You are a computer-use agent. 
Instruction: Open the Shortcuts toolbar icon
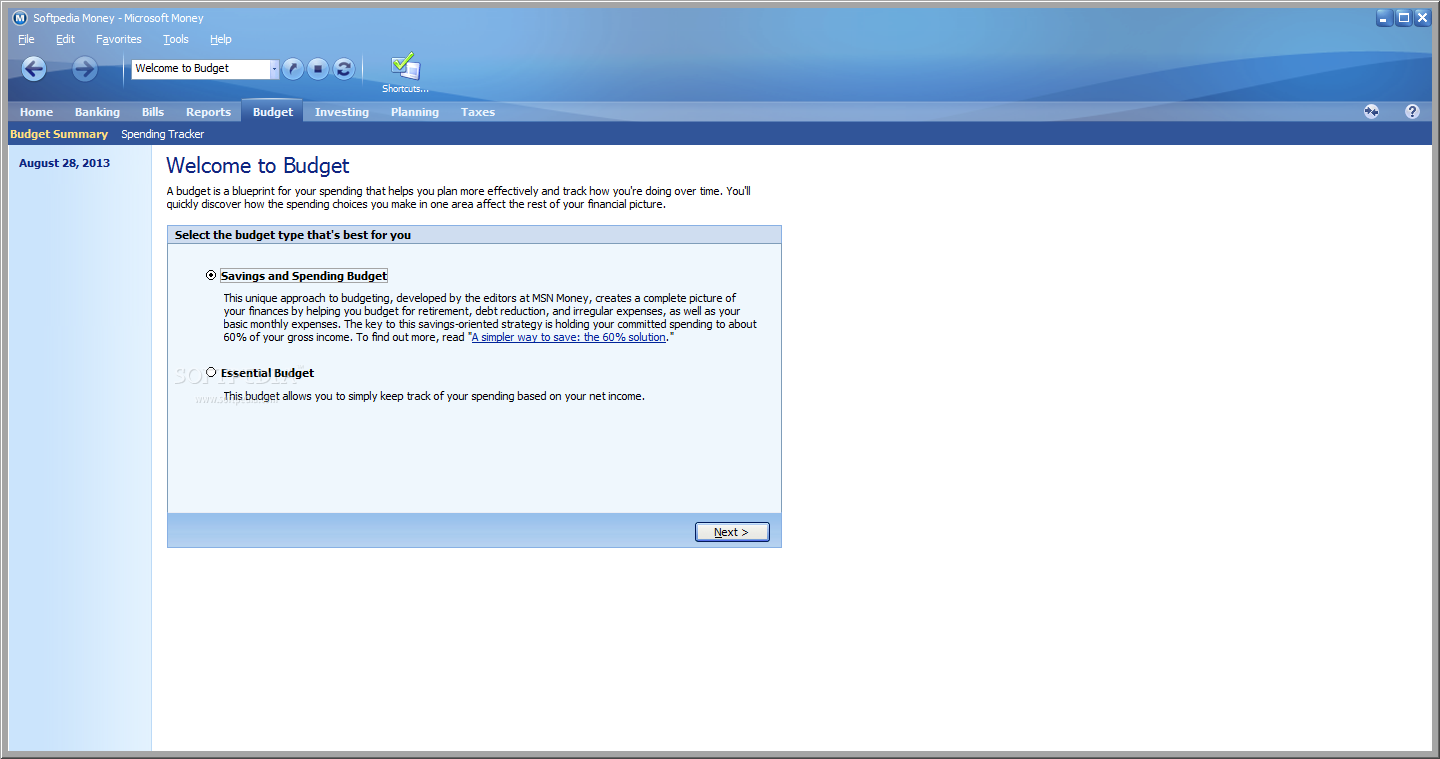[x=405, y=73]
